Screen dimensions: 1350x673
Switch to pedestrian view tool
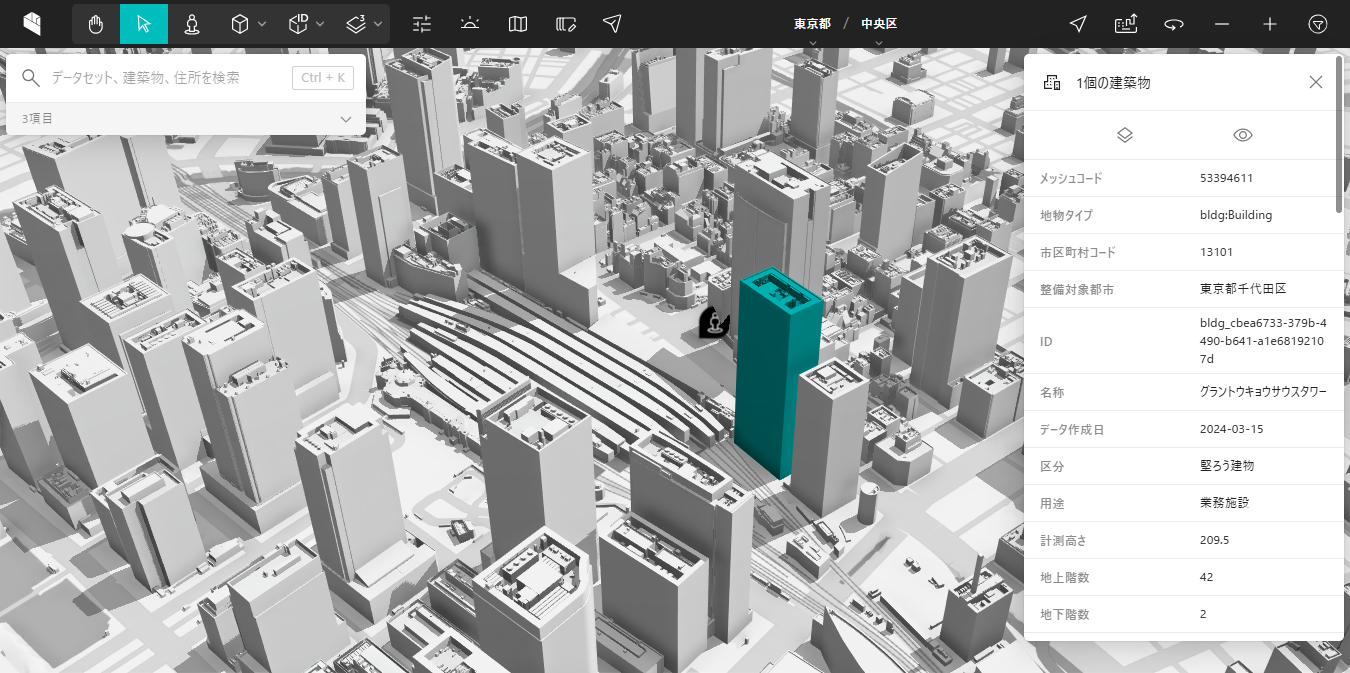(x=192, y=24)
